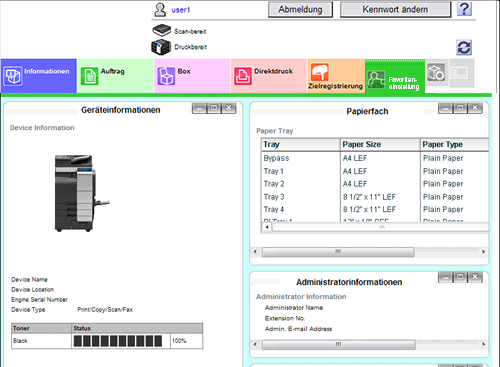Maximize the Administratorinformationen panel
The width and height of the screenshot is (500, 367).
[x=460, y=277]
